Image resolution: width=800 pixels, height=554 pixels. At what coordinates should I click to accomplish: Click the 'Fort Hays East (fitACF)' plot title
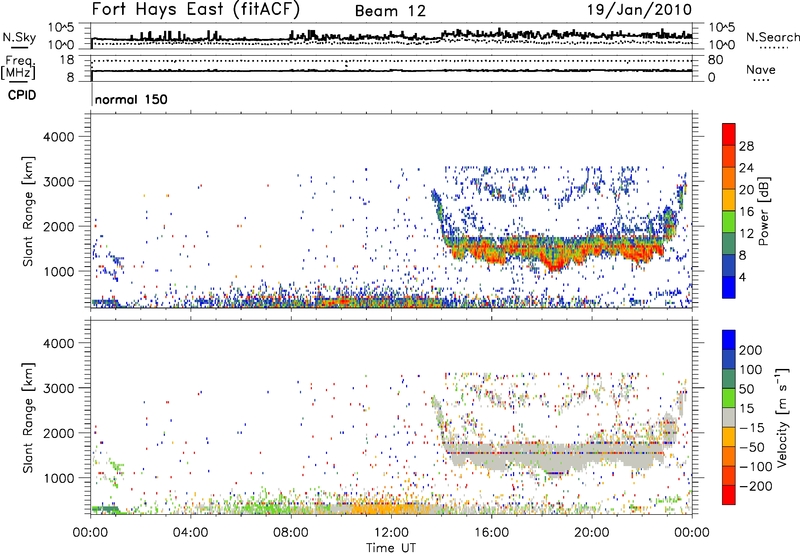[x=196, y=9]
